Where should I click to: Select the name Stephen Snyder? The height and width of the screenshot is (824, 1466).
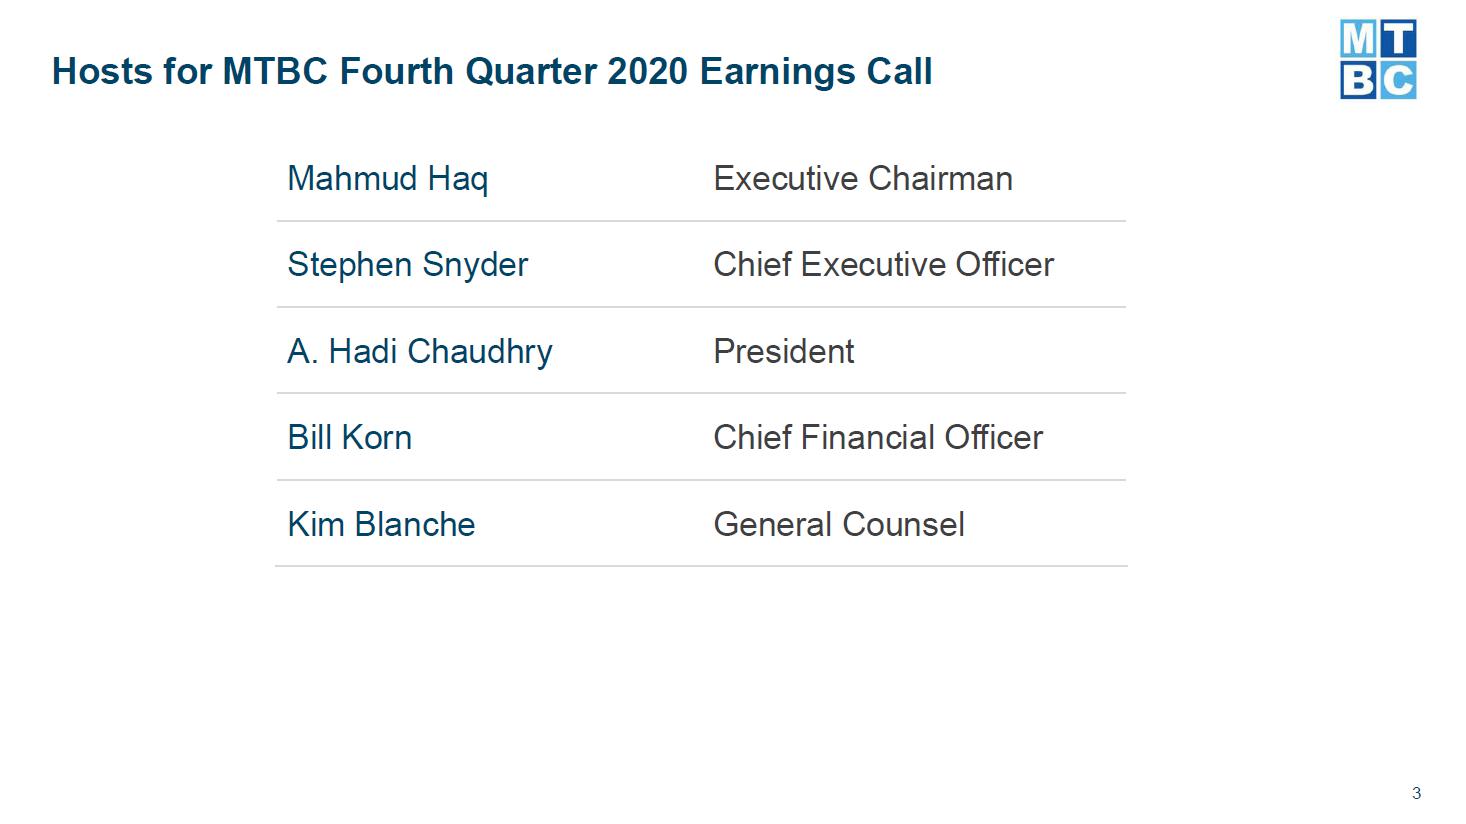tap(408, 265)
